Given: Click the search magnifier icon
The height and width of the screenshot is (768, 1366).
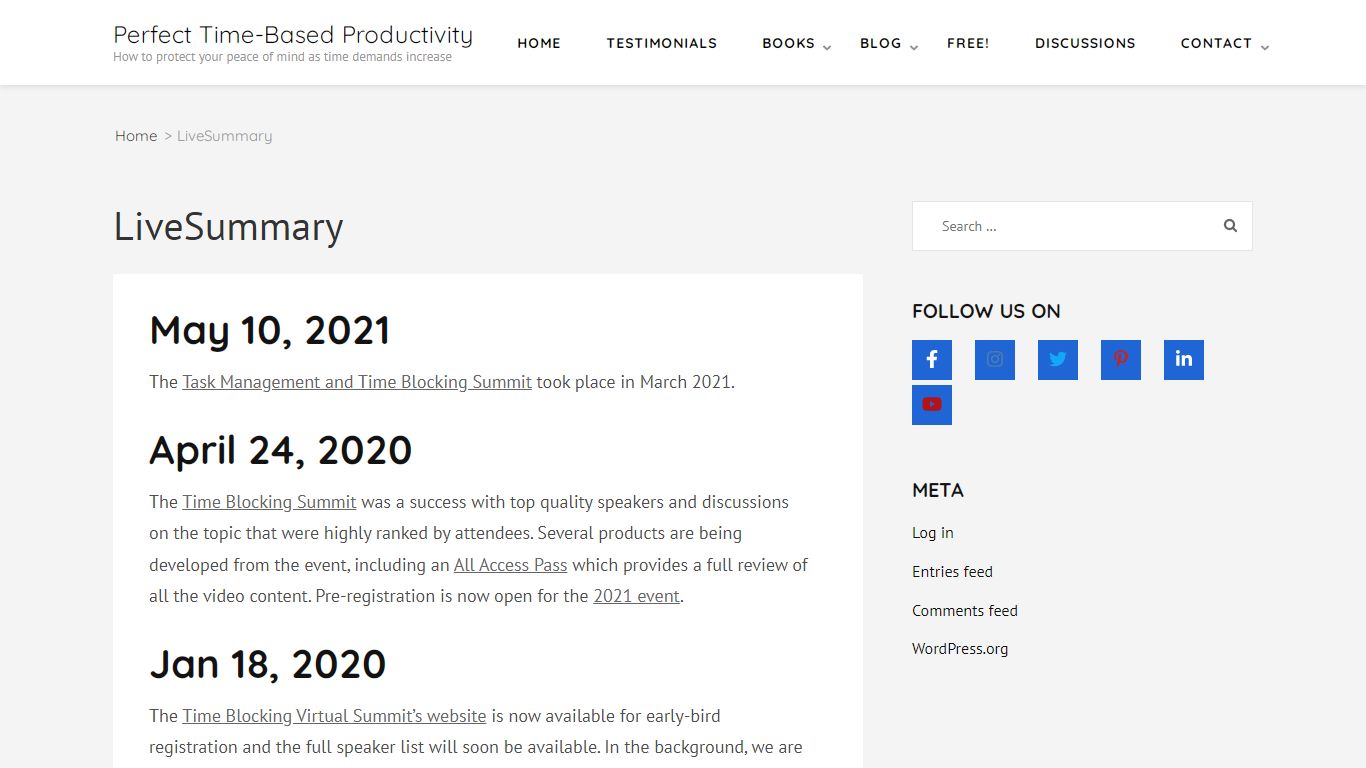Looking at the screenshot, I should [x=1230, y=226].
